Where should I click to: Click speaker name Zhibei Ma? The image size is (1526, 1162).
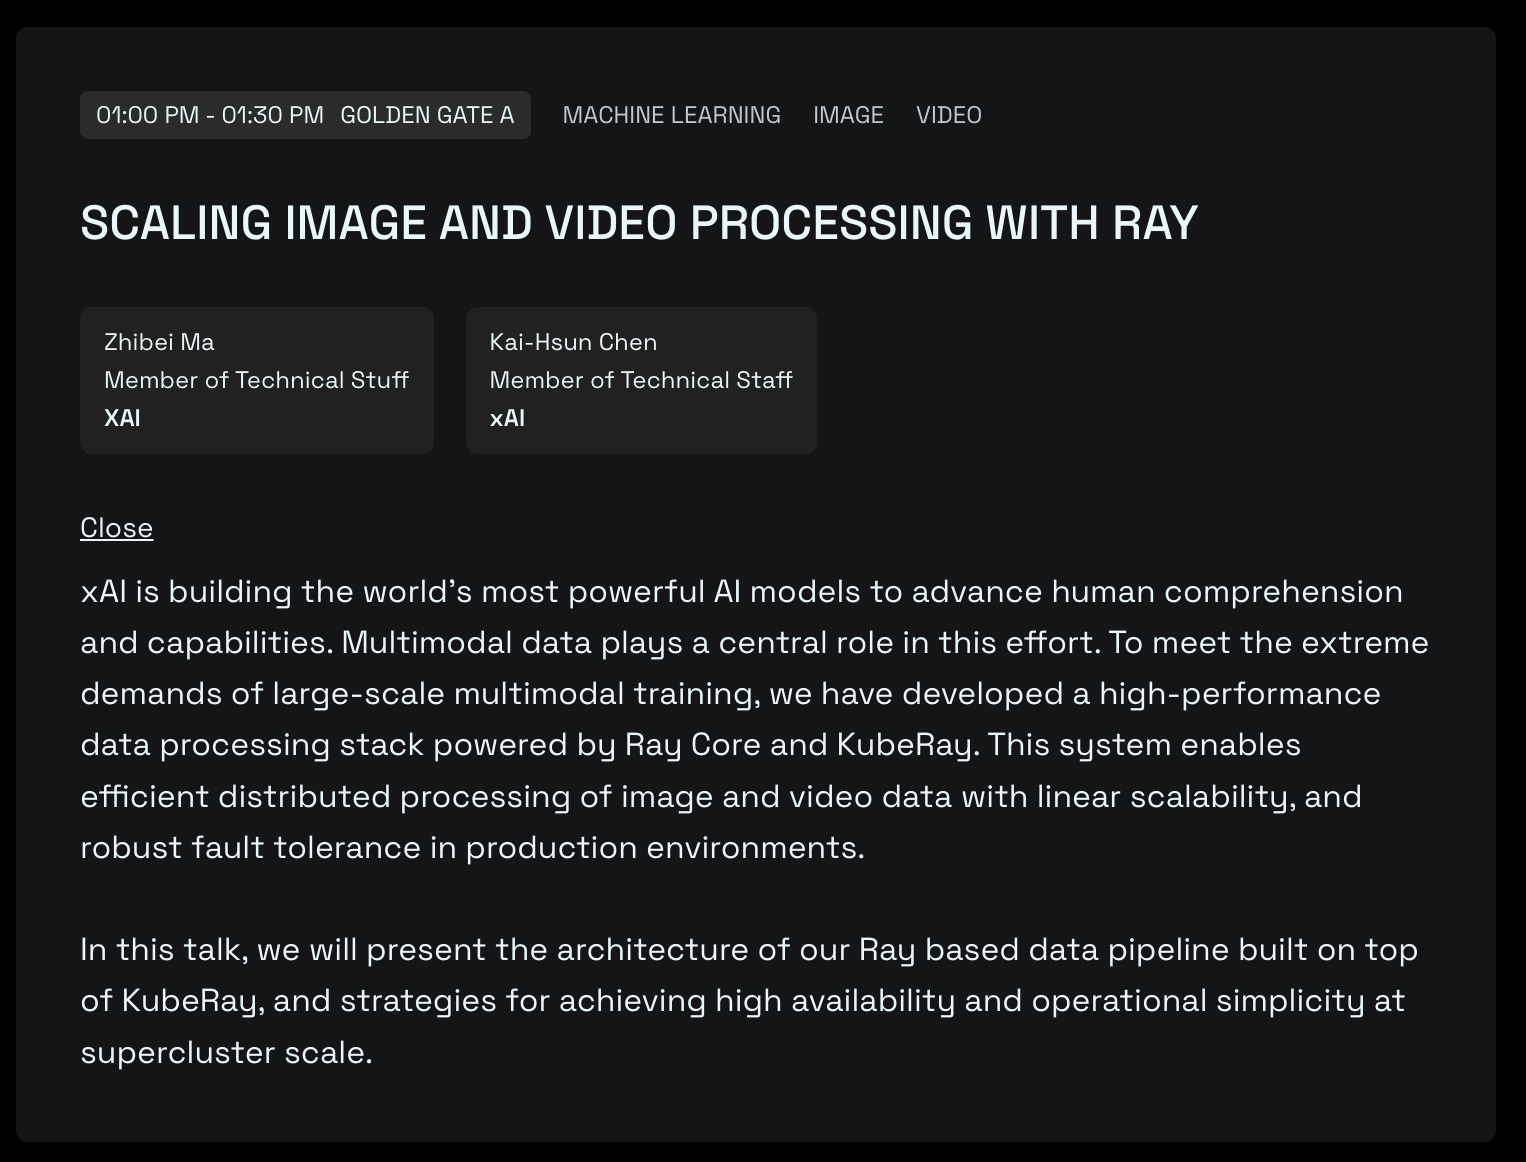click(159, 342)
